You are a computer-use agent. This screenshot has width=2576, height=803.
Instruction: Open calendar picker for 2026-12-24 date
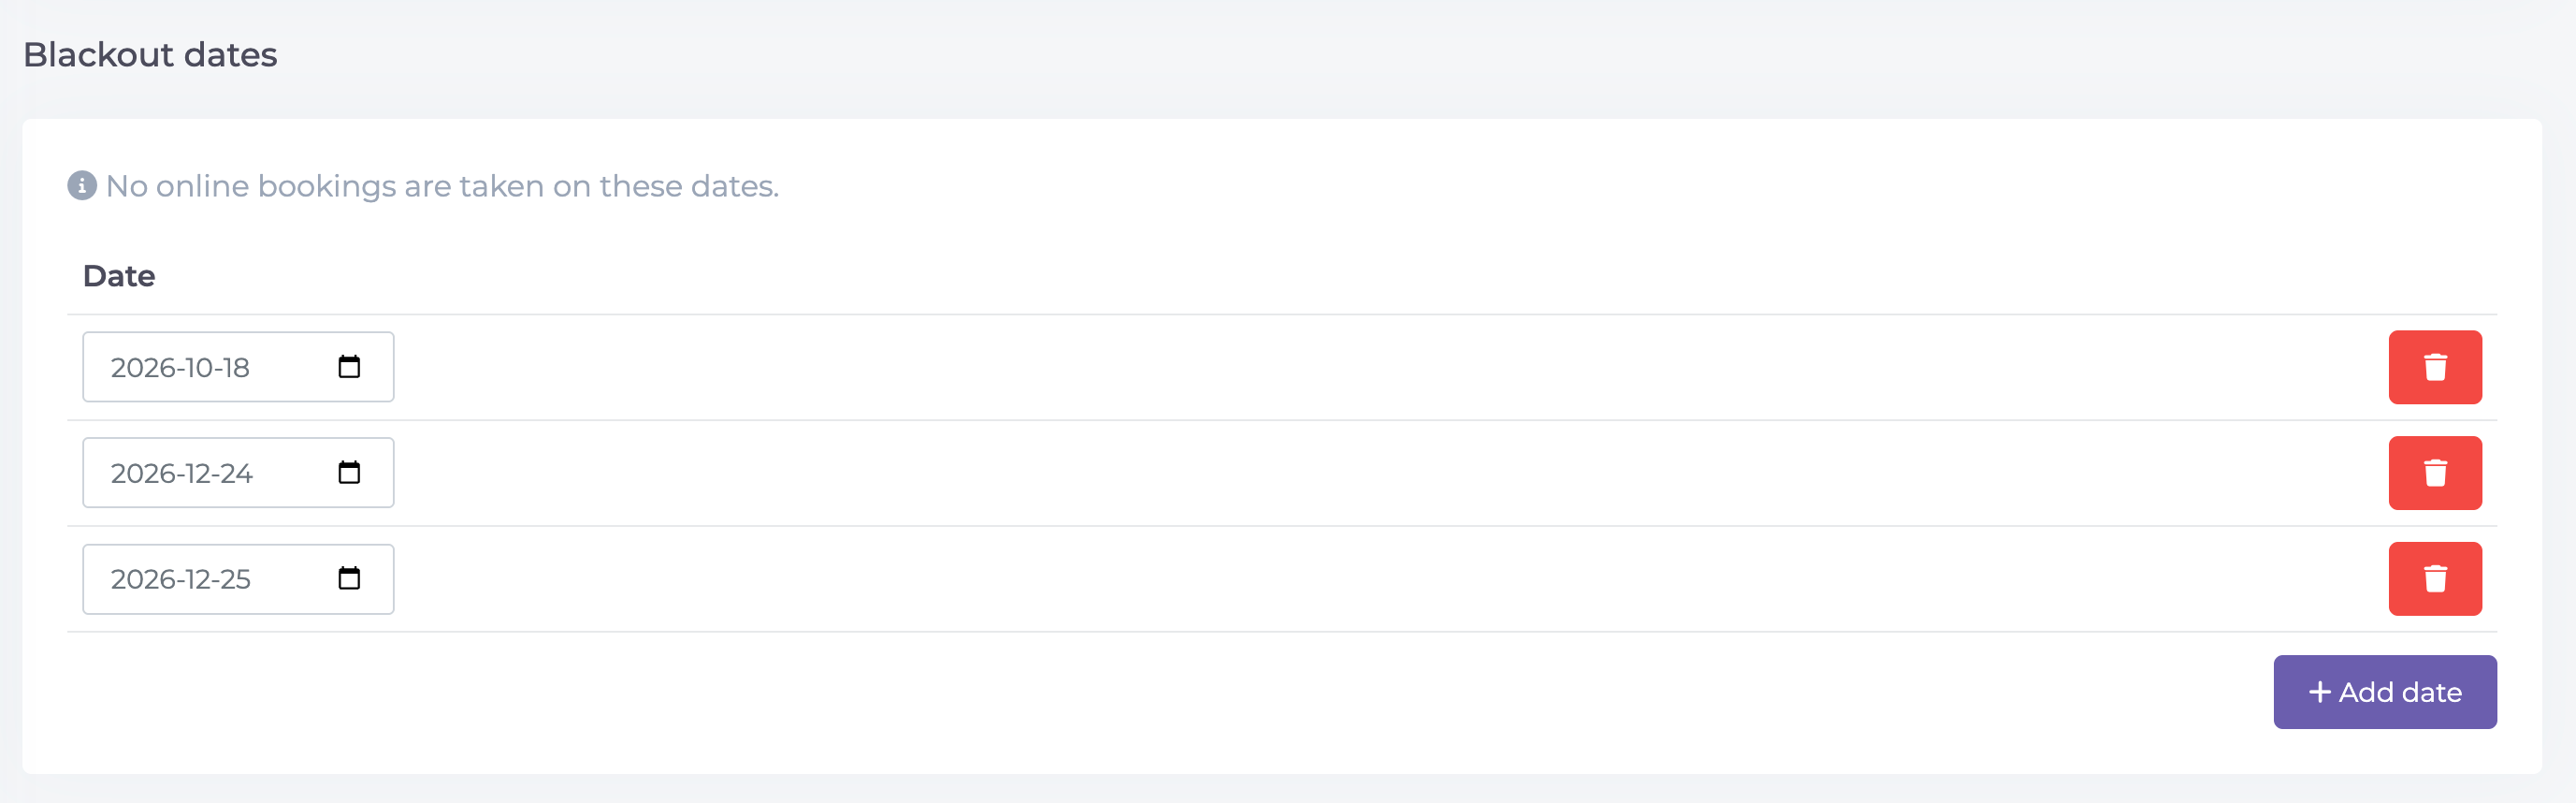pyautogui.click(x=349, y=473)
